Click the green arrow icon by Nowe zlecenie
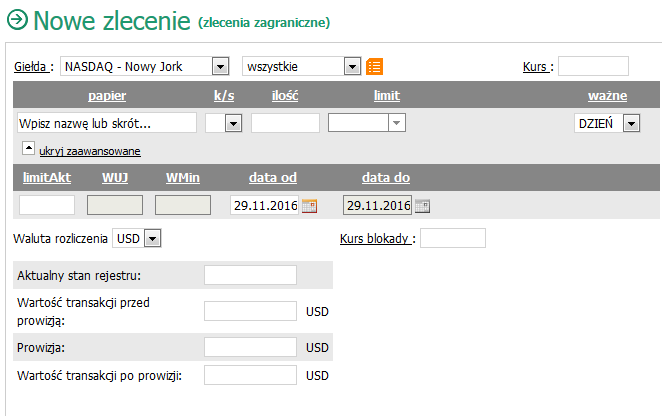The image size is (662, 416). click(x=17, y=20)
